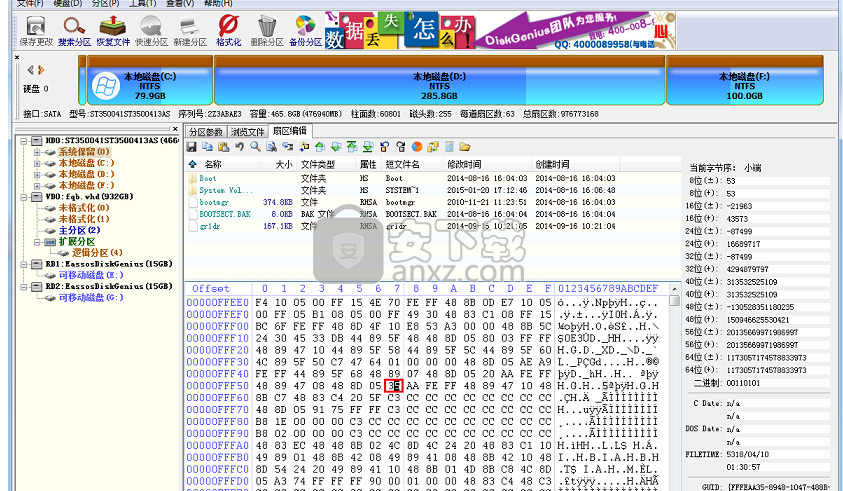Collapse the RD2:EassosDiskGenius(15GB) node

click(24, 287)
